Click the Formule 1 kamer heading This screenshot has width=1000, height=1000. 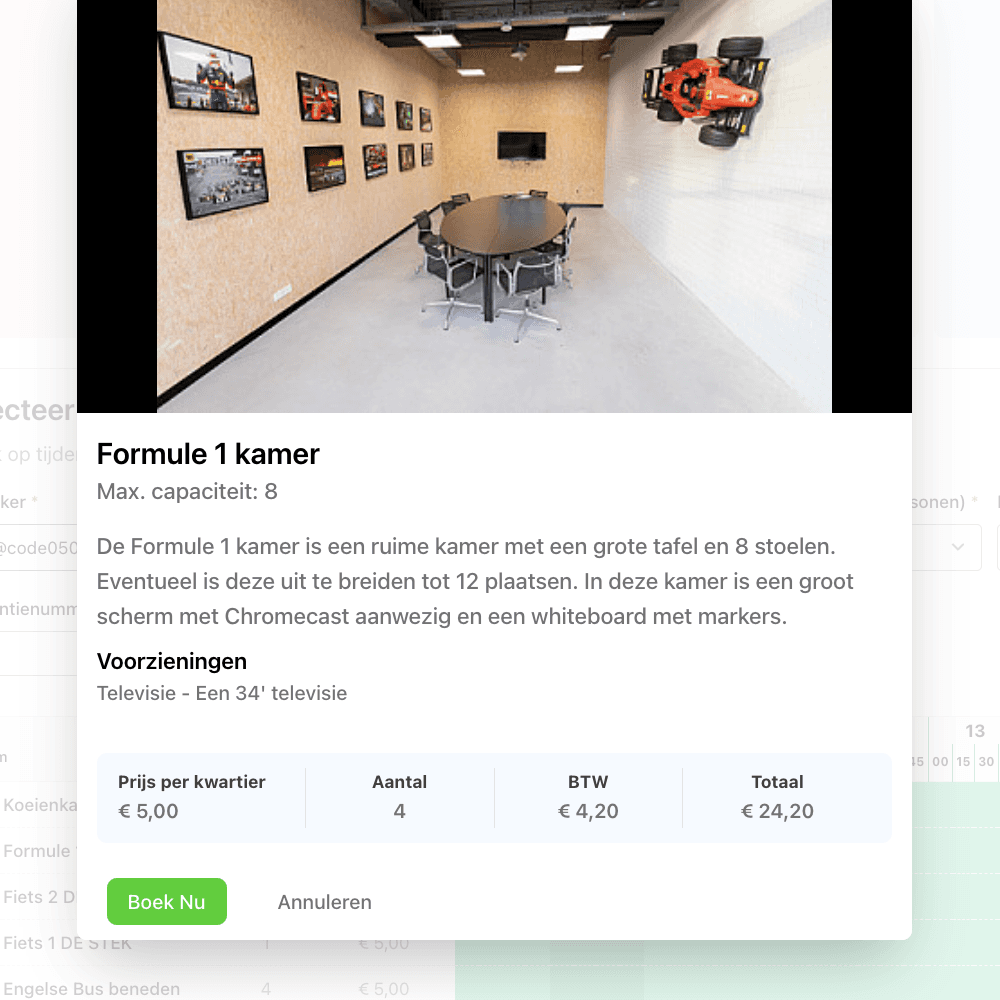tap(208, 454)
